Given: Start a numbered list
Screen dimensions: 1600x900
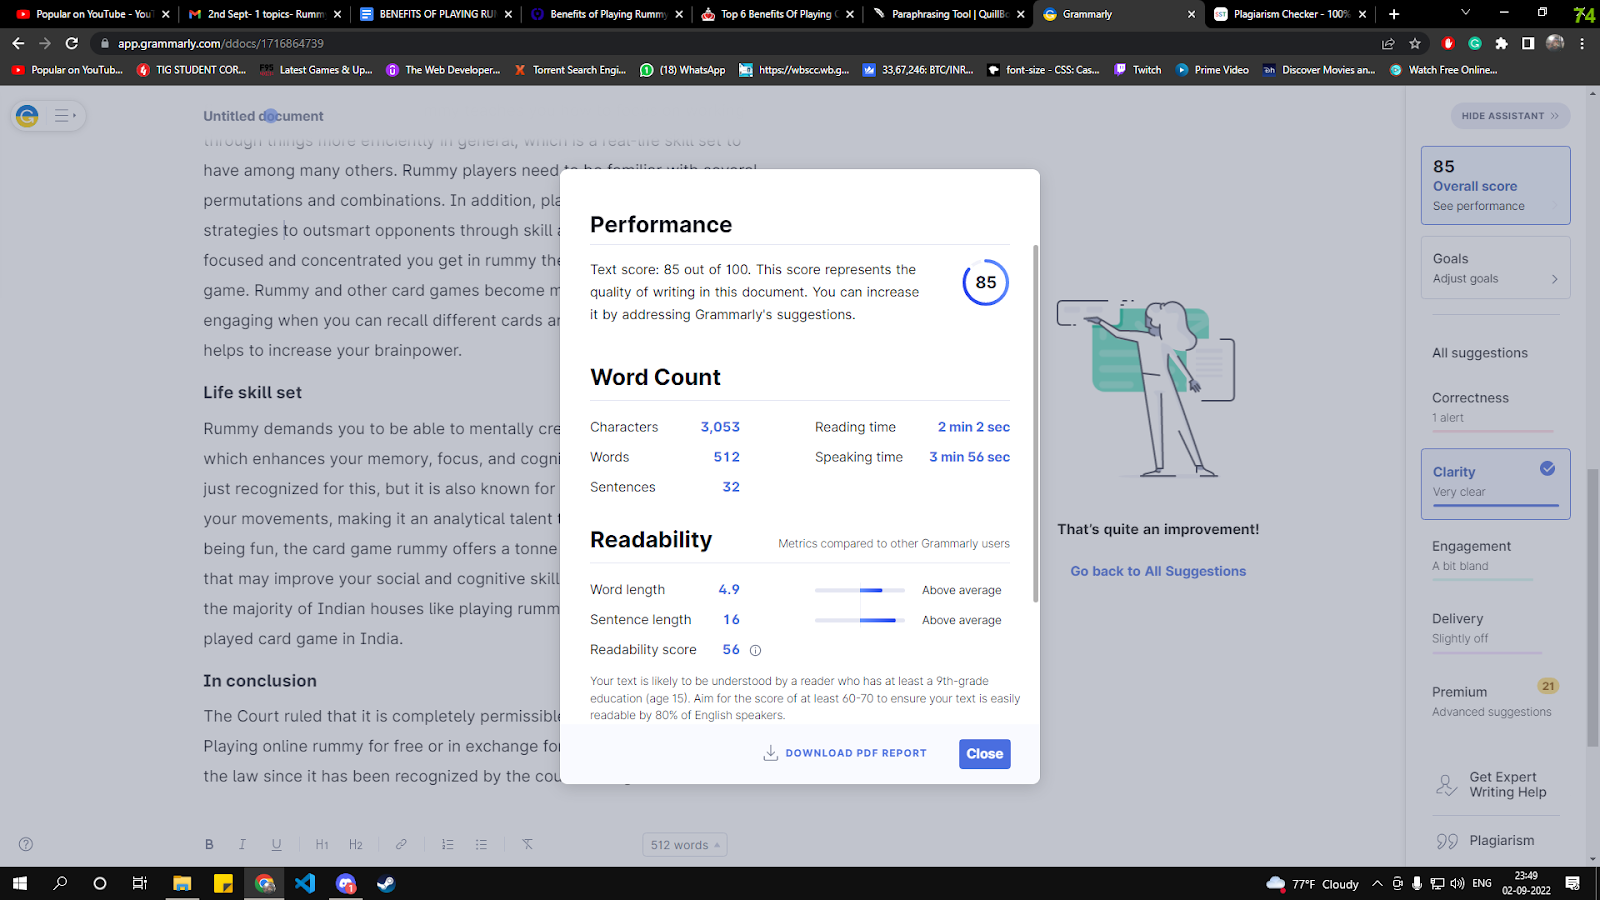Looking at the screenshot, I should click(447, 844).
